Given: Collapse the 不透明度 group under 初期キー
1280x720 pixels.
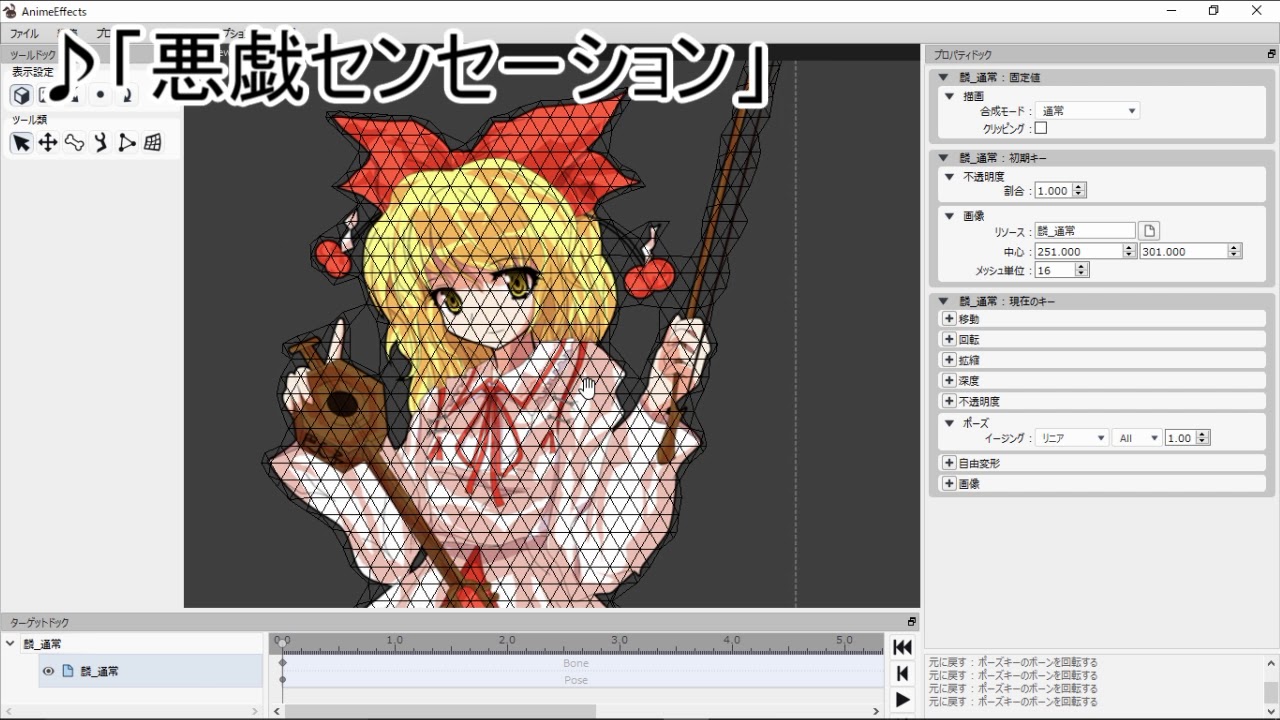Looking at the screenshot, I should pyautogui.click(x=950, y=176).
